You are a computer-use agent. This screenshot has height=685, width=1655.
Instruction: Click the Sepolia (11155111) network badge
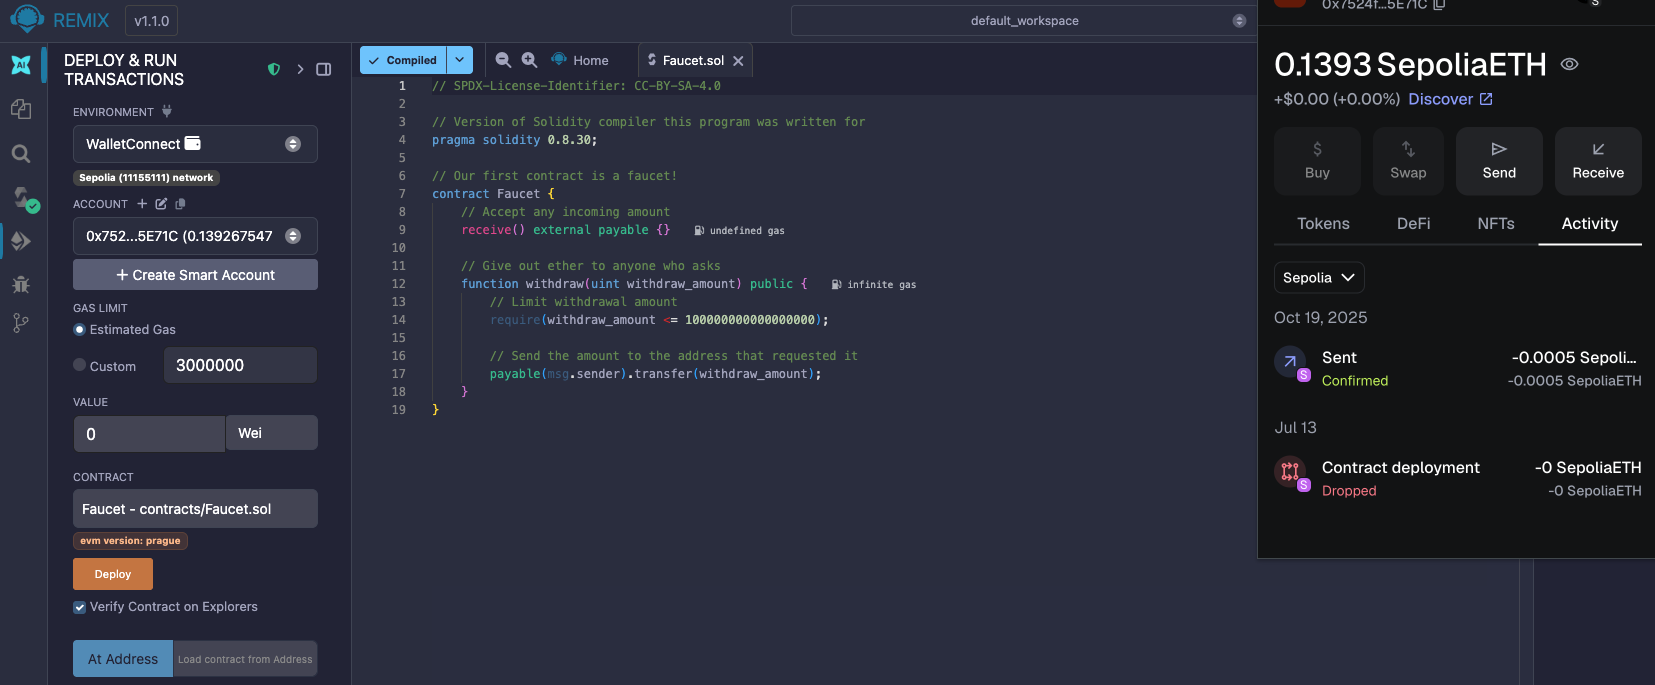pyautogui.click(x=146, y=178)
